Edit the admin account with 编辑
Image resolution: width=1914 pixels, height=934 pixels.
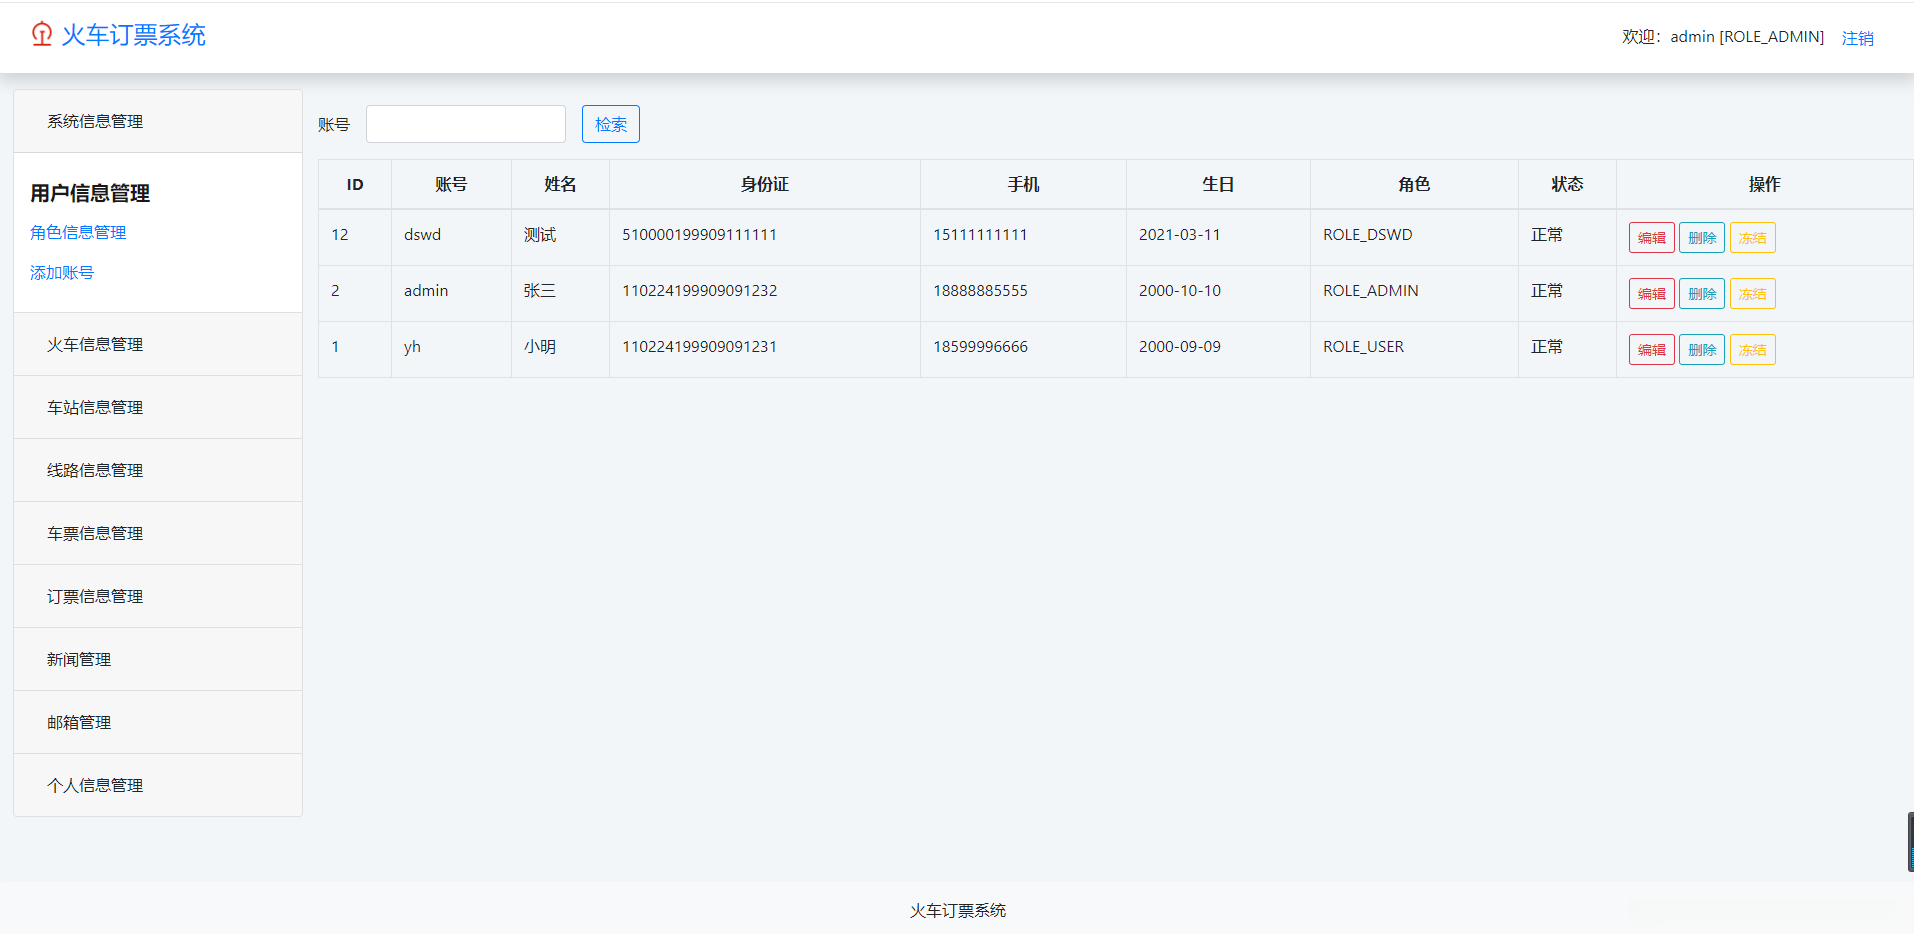1651,294
